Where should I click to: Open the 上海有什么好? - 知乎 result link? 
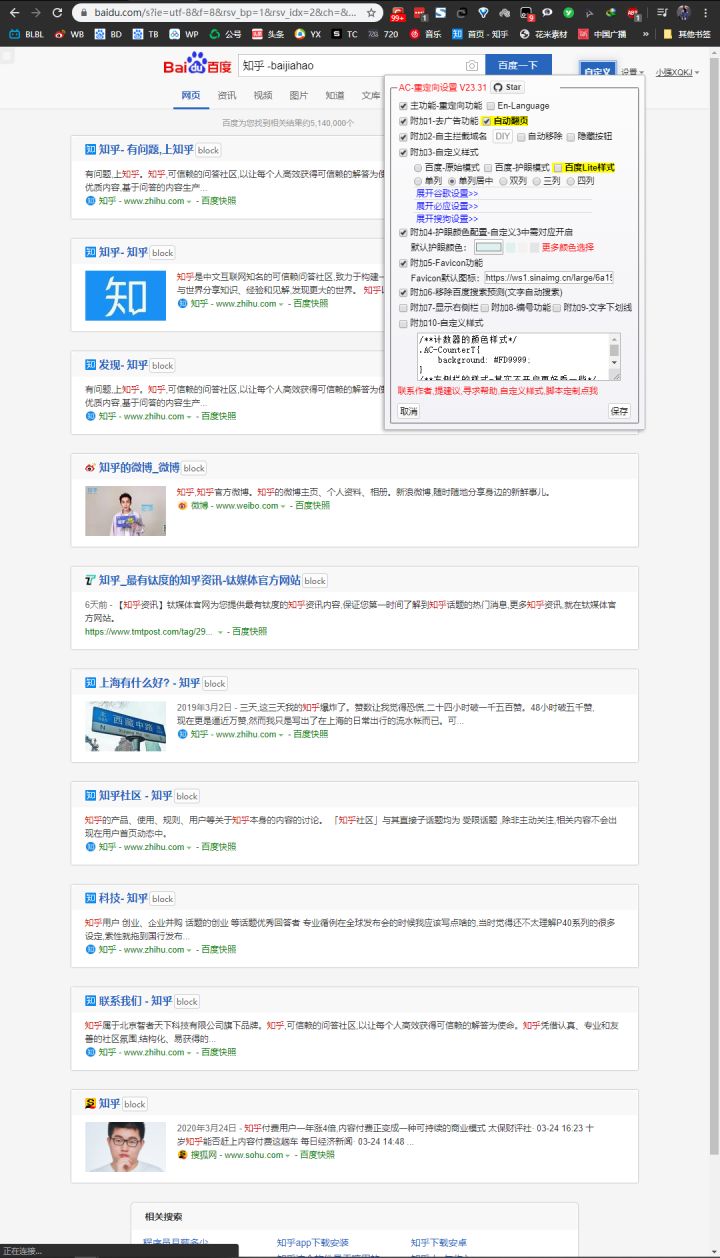(149, 683)
